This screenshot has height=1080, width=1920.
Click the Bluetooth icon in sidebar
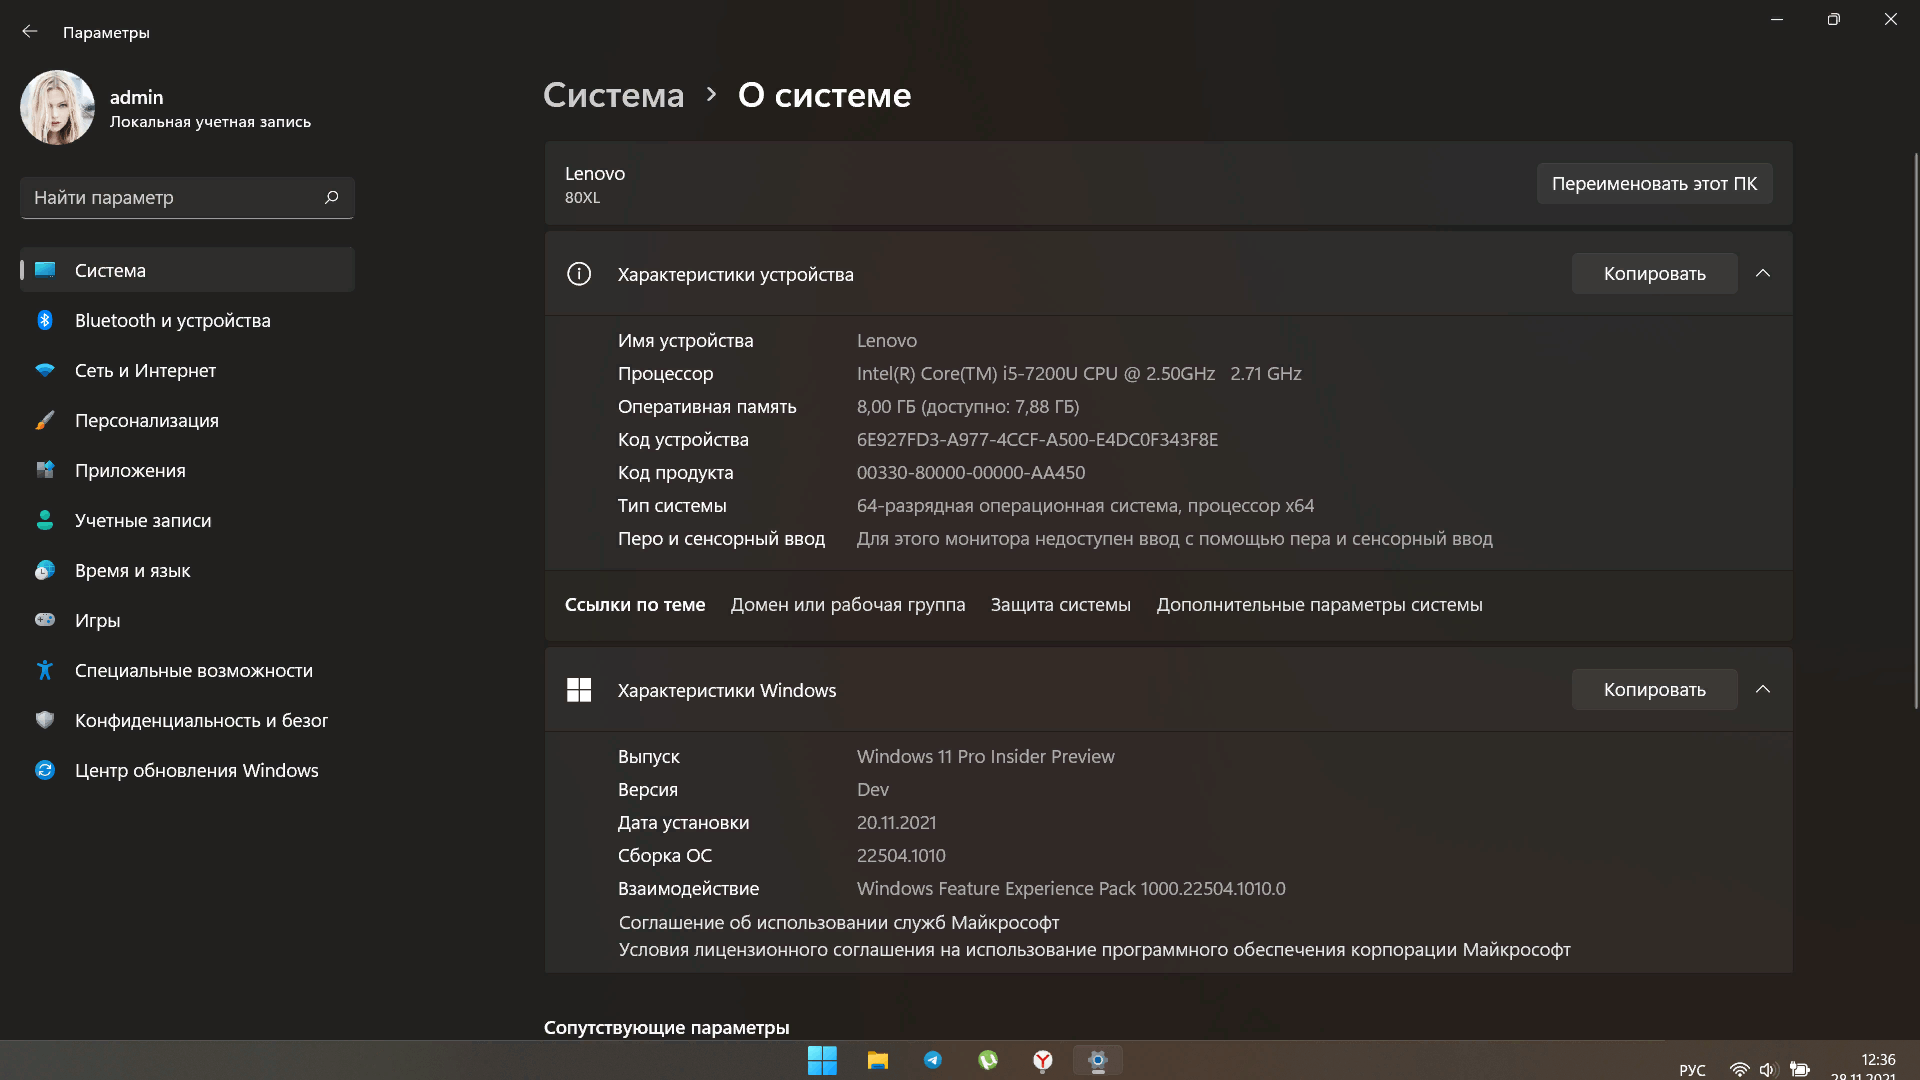pyautogui.click(x=45, y=320)
